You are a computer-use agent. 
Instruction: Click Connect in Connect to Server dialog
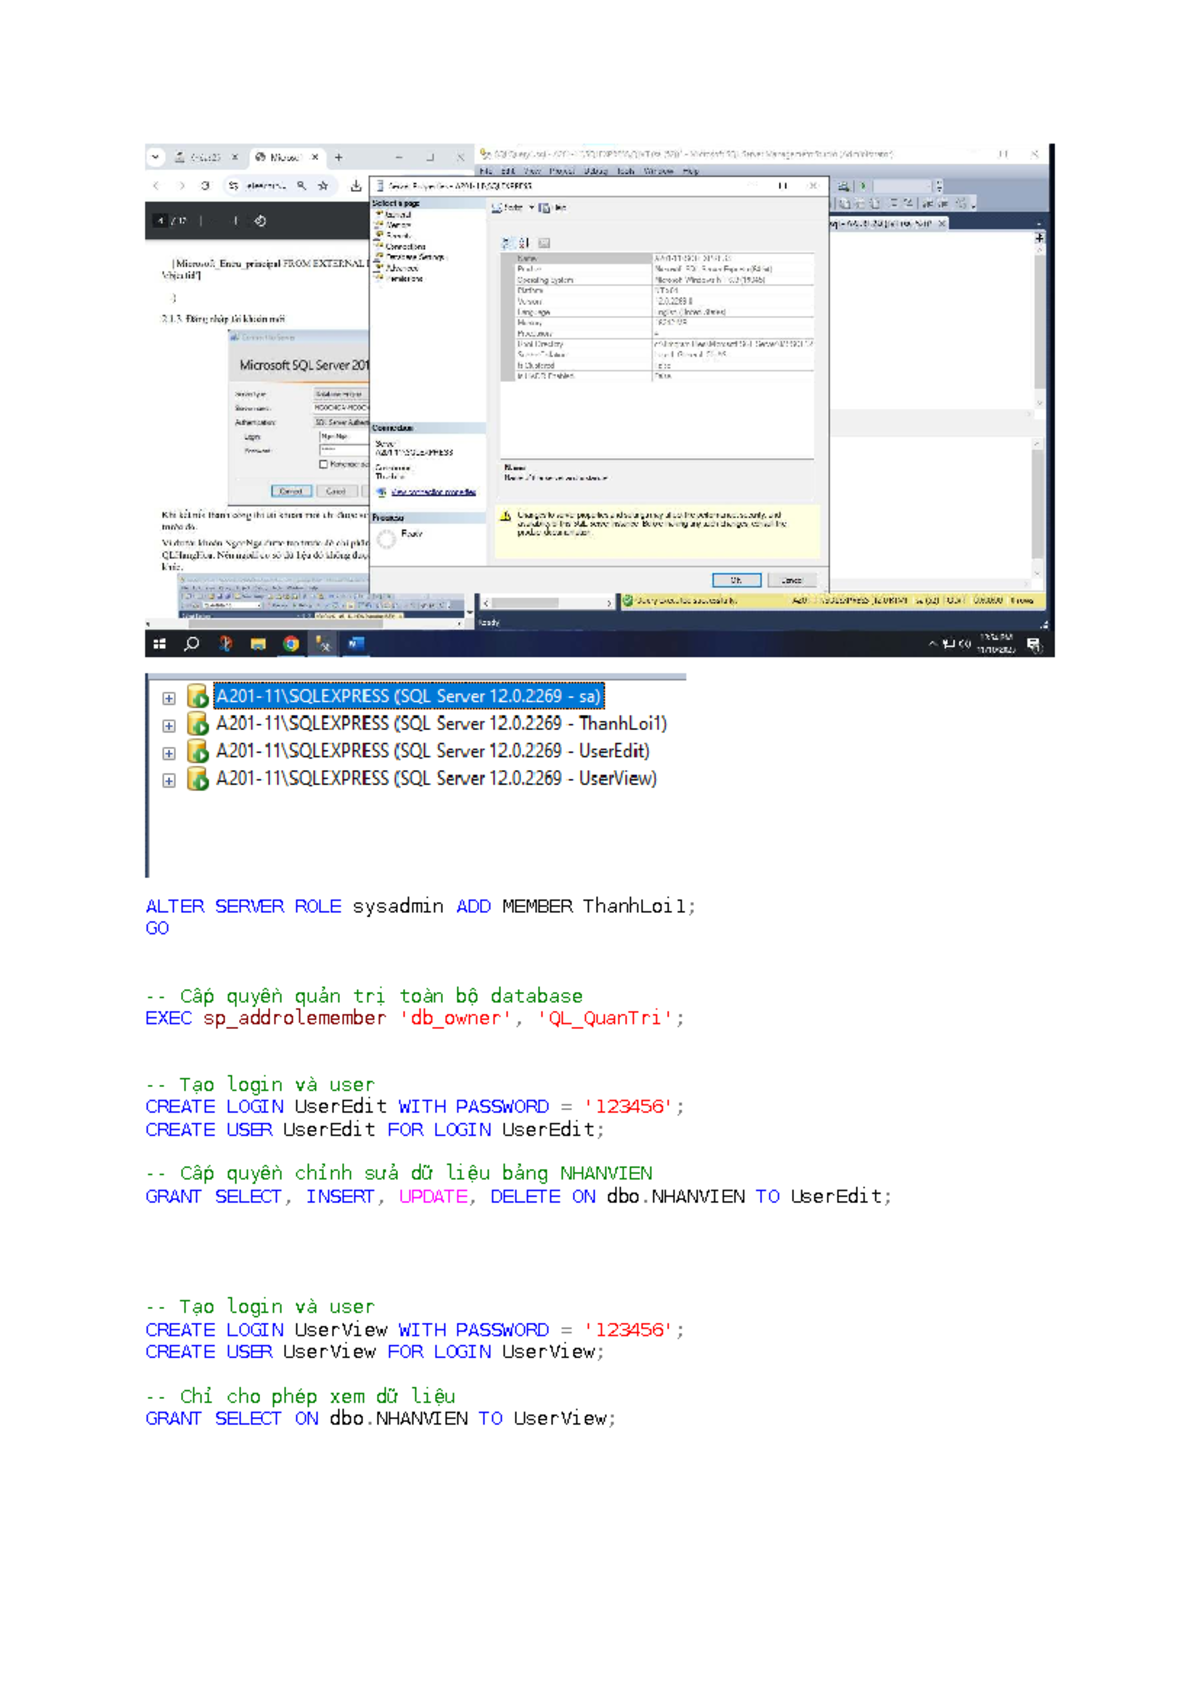click(291, 491)
